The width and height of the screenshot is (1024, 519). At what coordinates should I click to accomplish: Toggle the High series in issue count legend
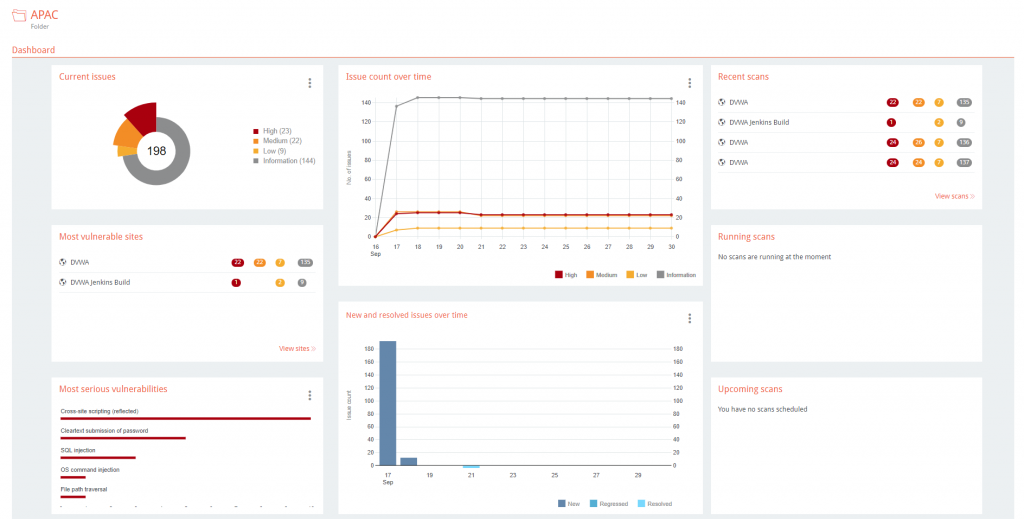coord(564,275)
